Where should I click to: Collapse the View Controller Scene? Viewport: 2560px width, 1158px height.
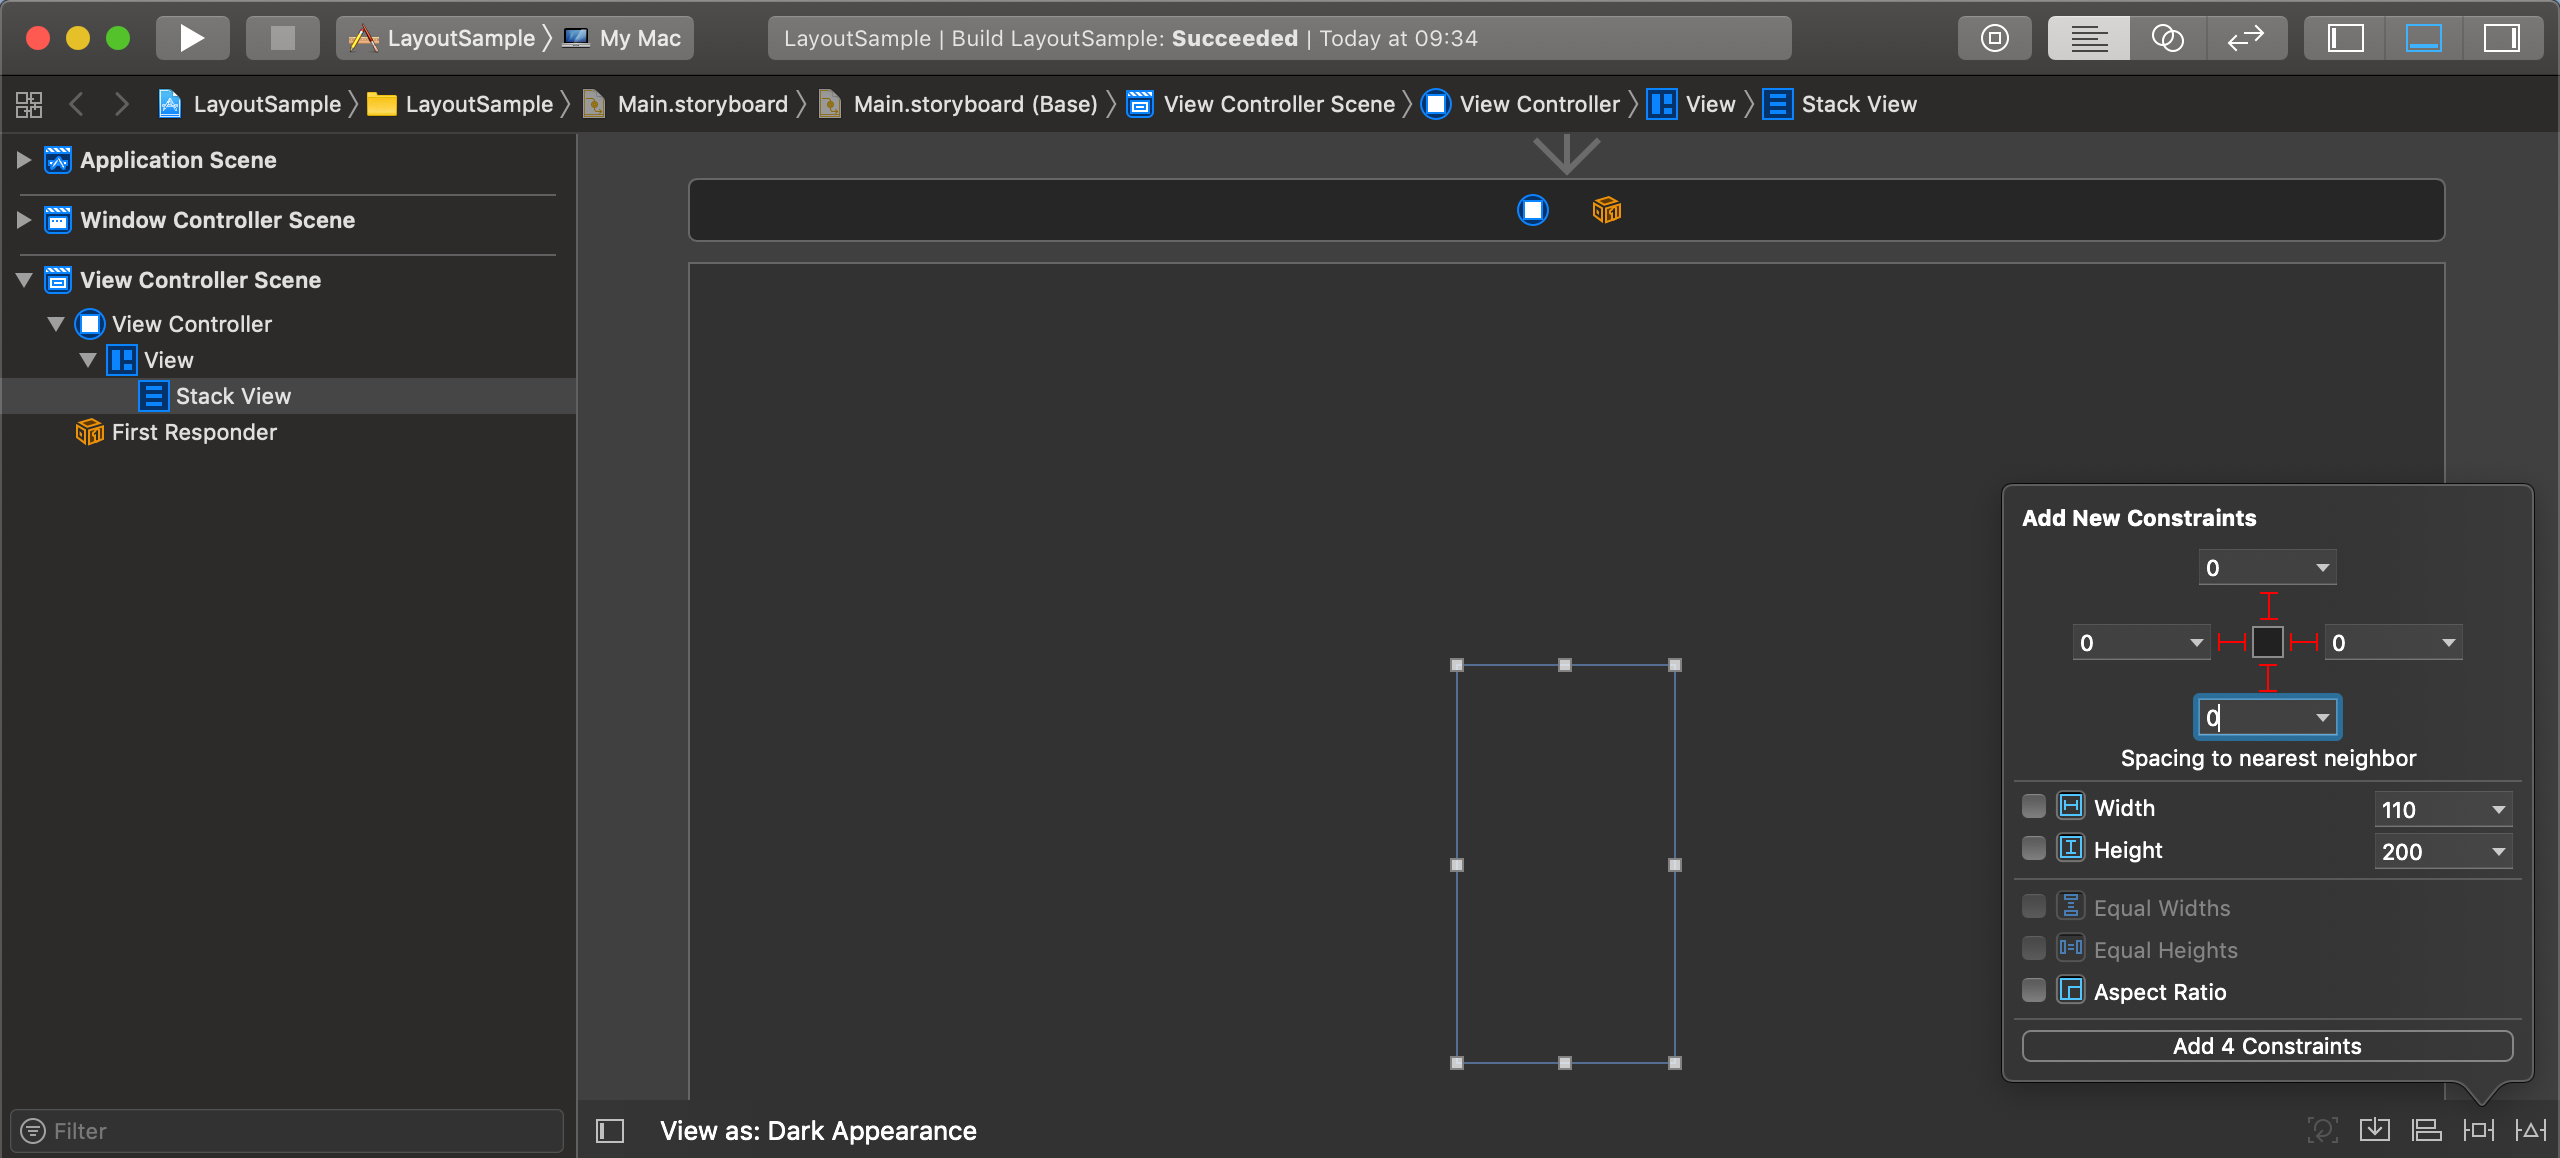[x=22, y=280]
